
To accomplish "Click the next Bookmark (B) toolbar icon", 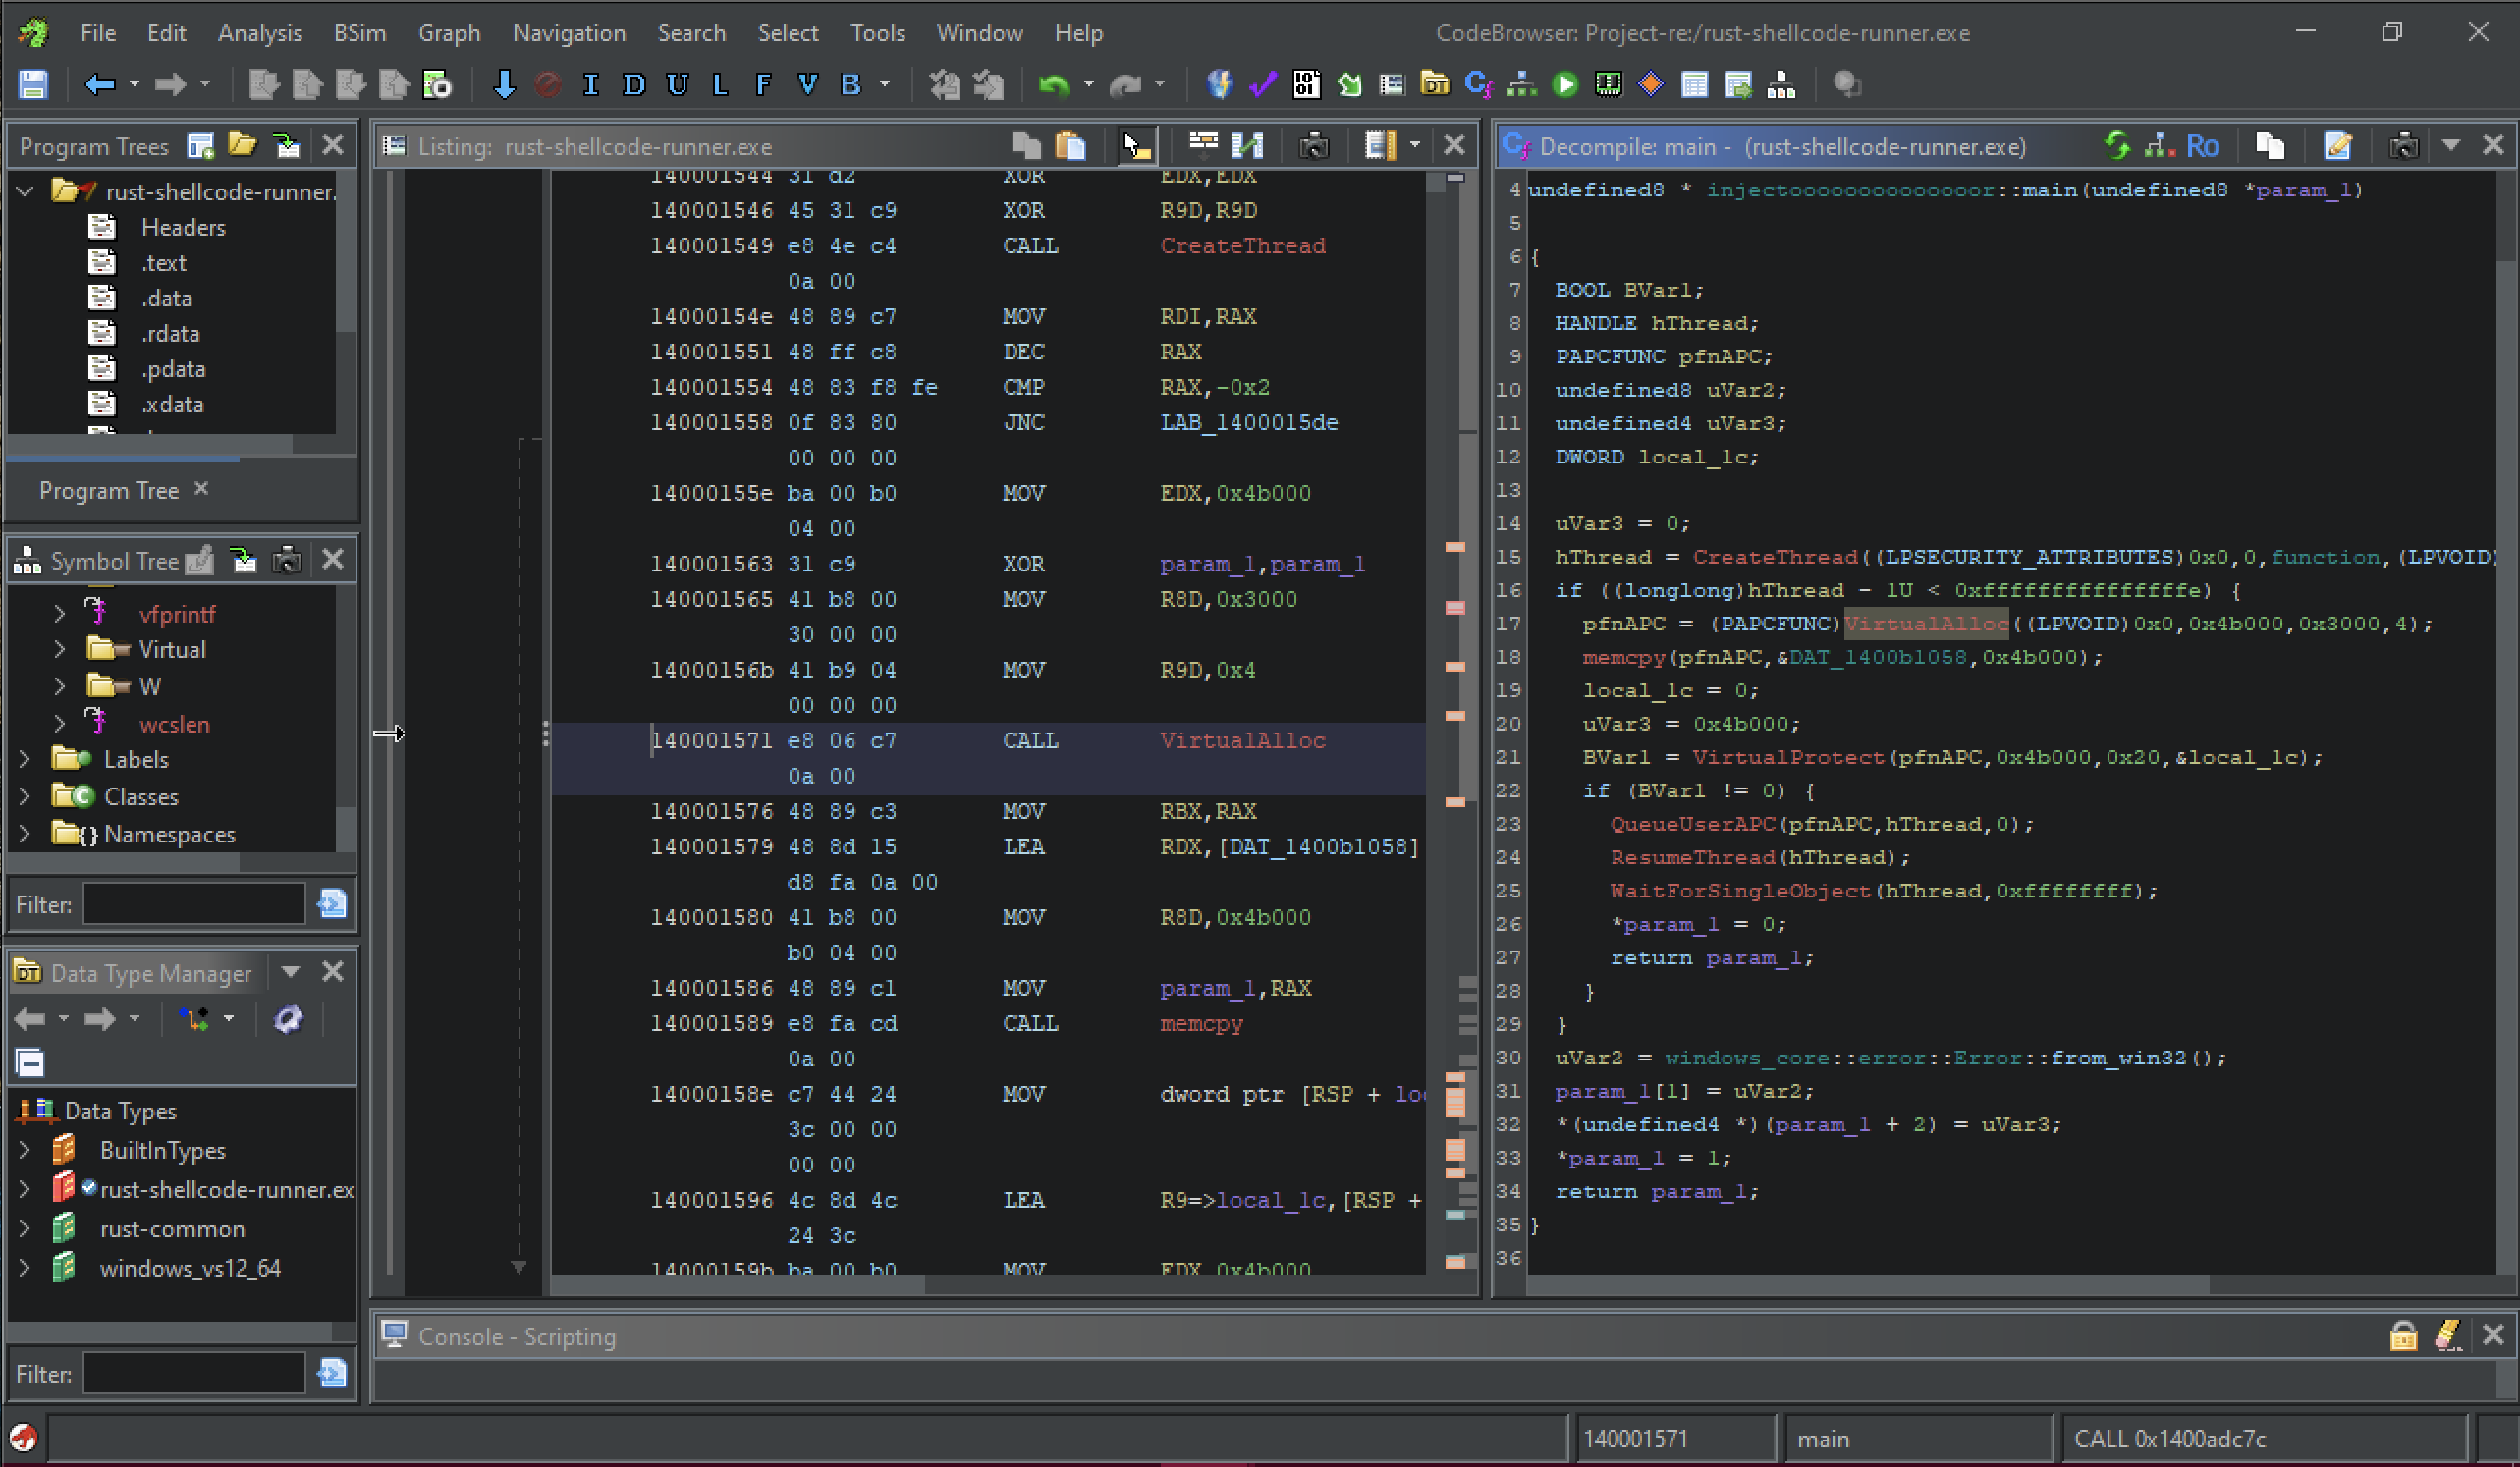I will pyautogui.click(x=850, y=85).
